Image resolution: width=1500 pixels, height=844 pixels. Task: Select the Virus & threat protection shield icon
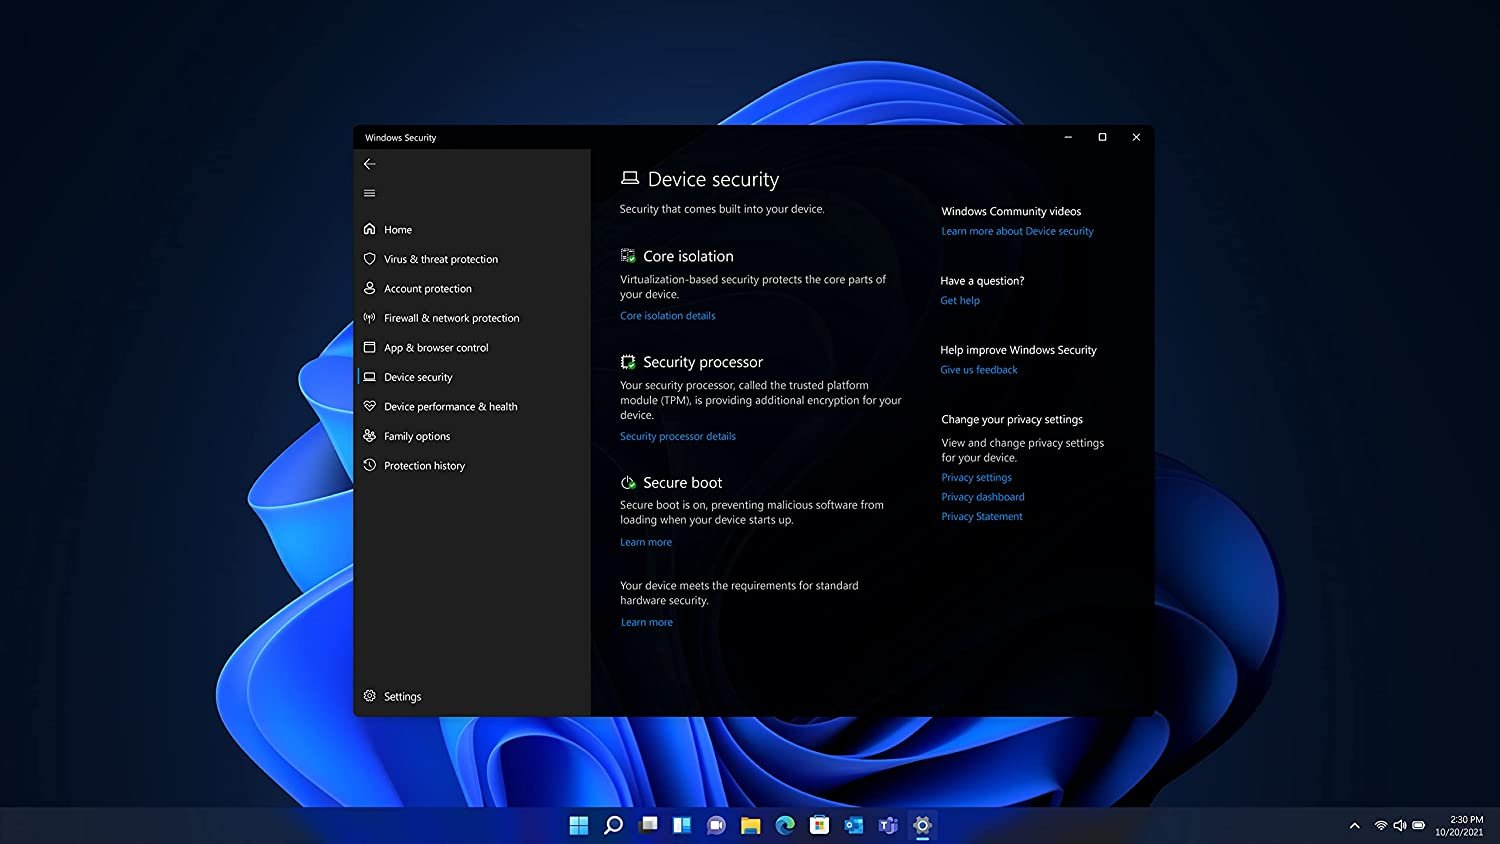pyautogui.click(x=370, y=259)
